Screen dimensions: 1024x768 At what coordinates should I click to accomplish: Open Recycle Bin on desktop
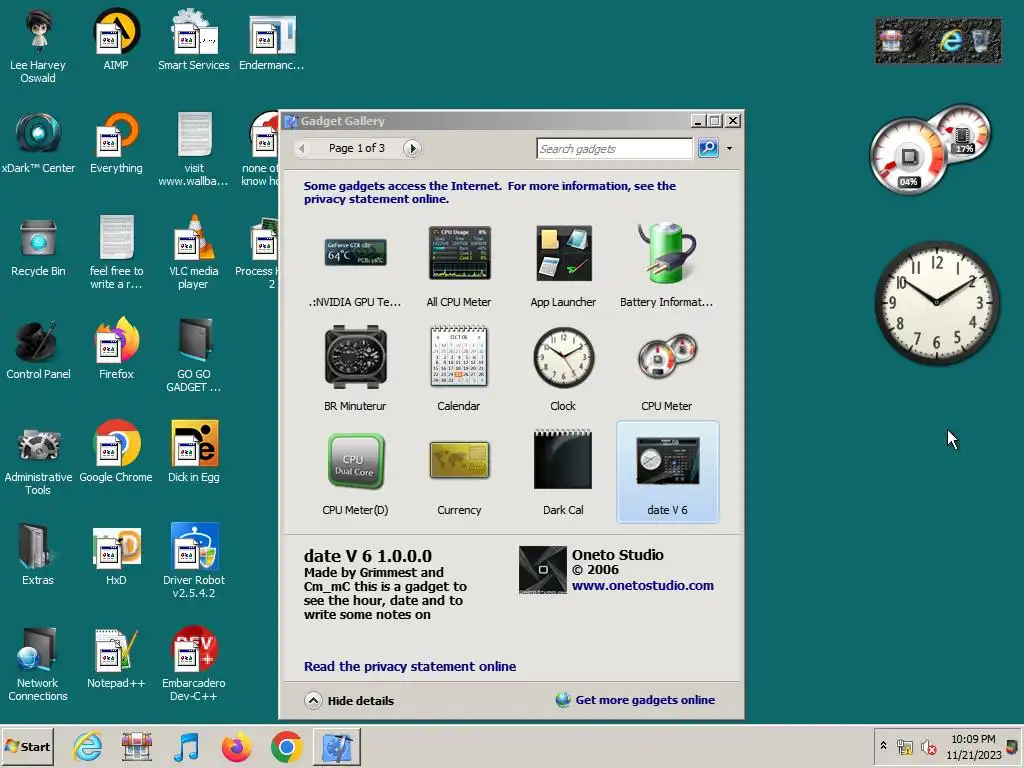38,246
